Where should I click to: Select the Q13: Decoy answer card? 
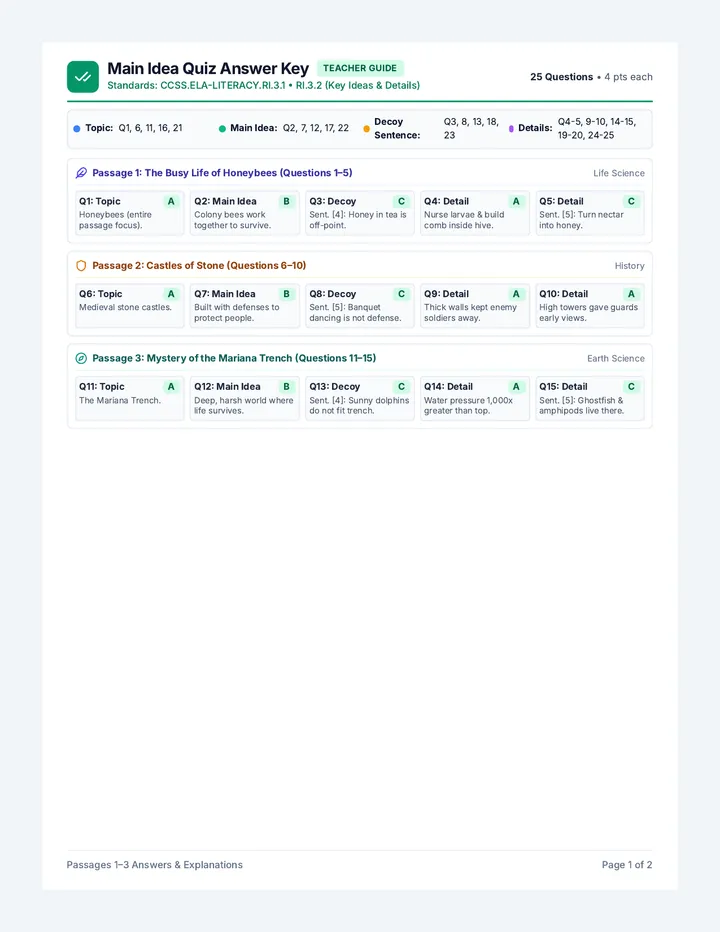[360, 398]
